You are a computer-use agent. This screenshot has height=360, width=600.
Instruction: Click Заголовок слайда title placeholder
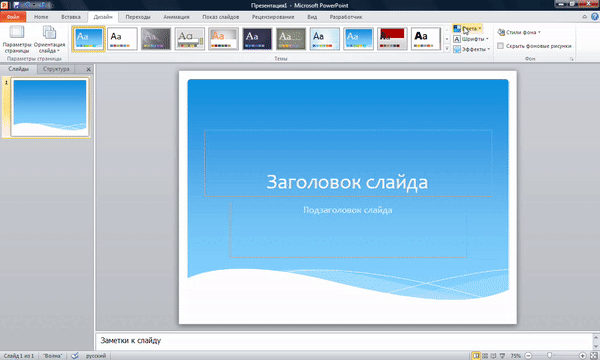pos(348,164)
